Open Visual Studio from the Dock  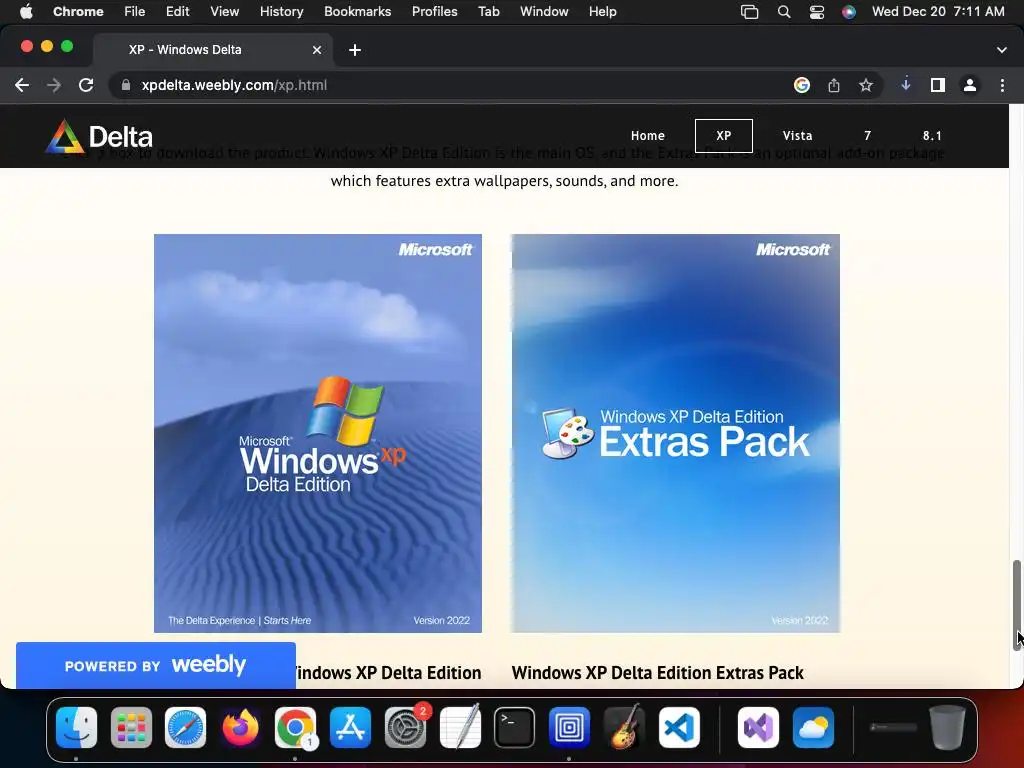(758, 727)
